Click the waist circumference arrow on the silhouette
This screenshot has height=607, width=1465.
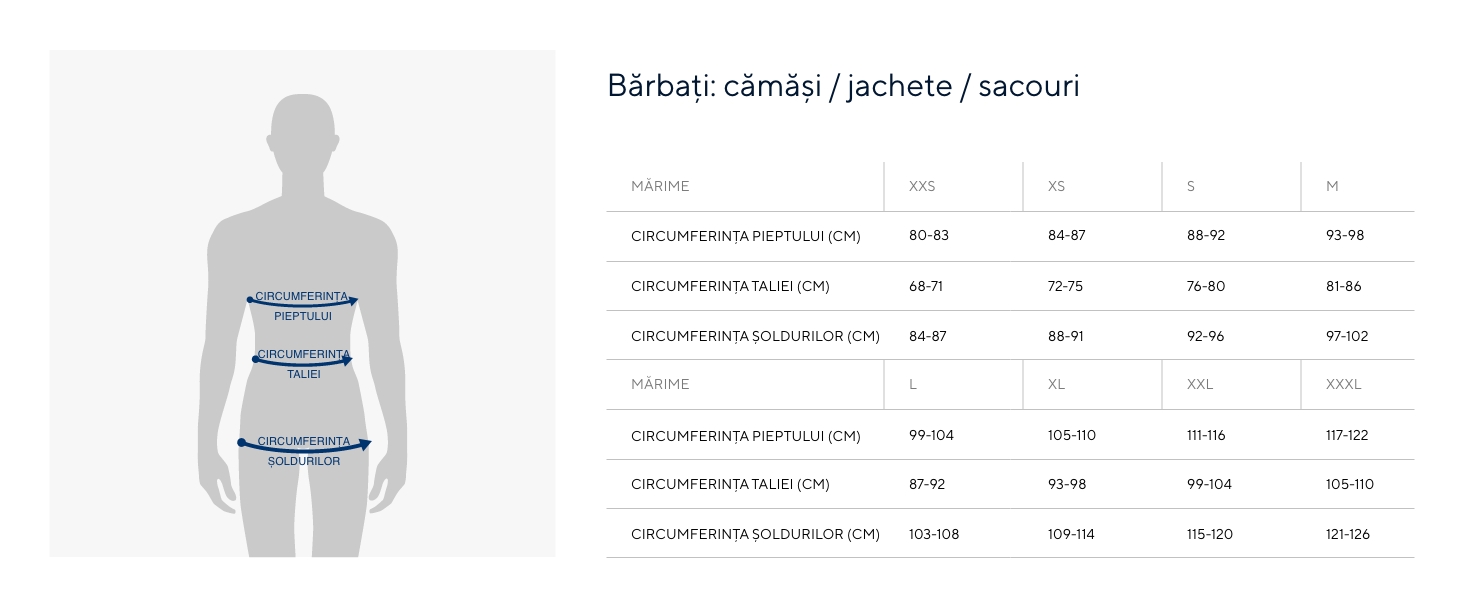click(x=303, y=361)
